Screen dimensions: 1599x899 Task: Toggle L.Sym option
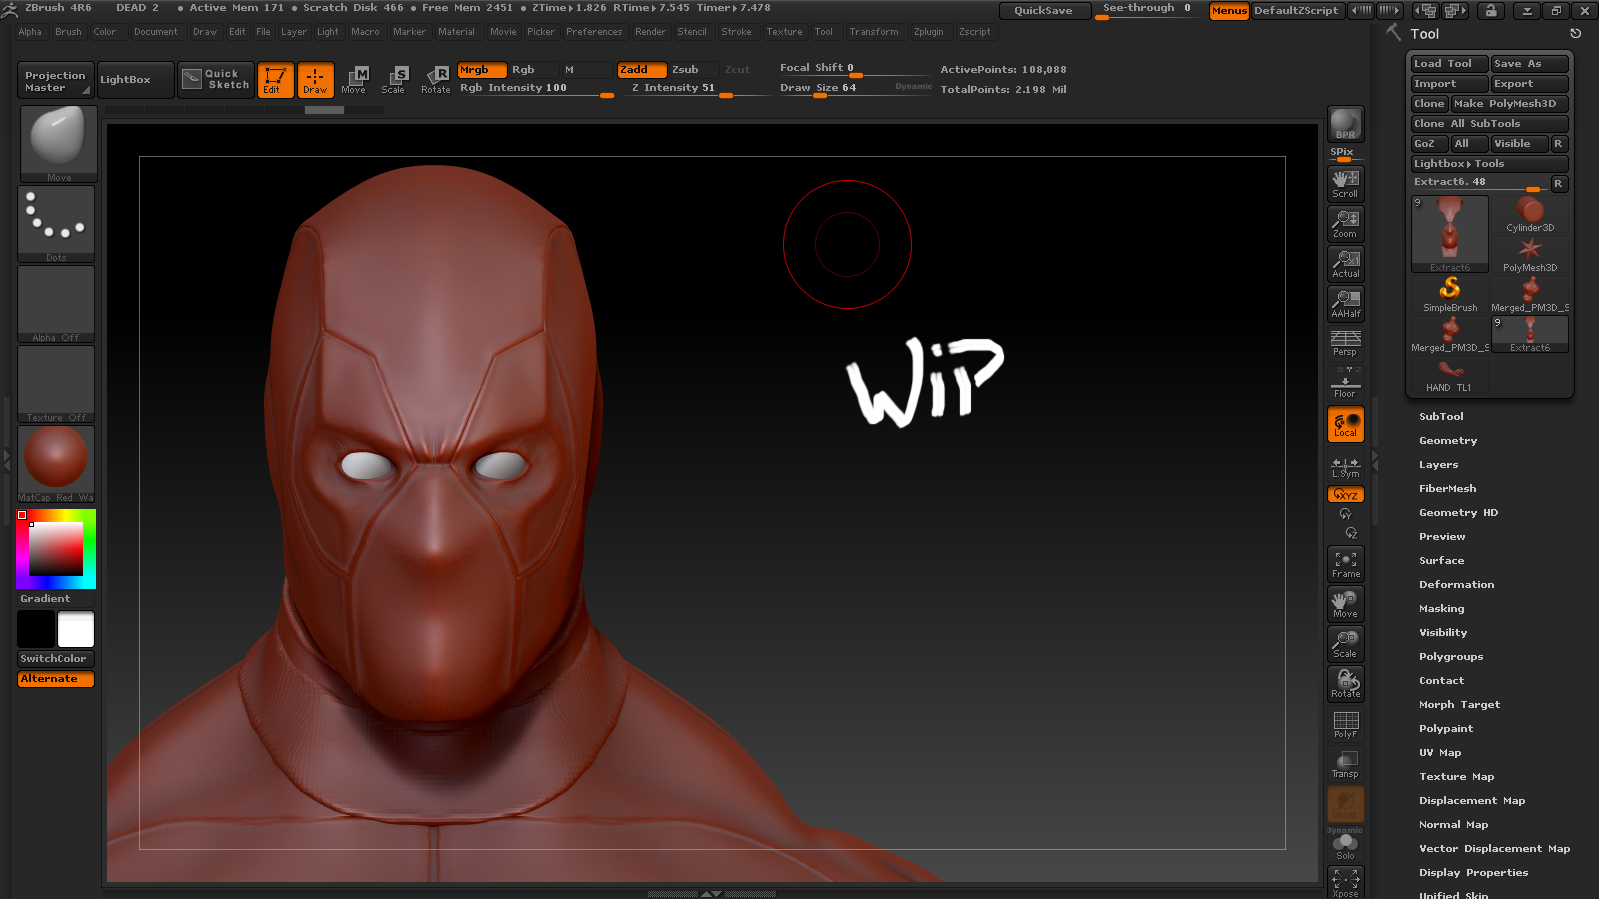click(x=1345, y=467)
